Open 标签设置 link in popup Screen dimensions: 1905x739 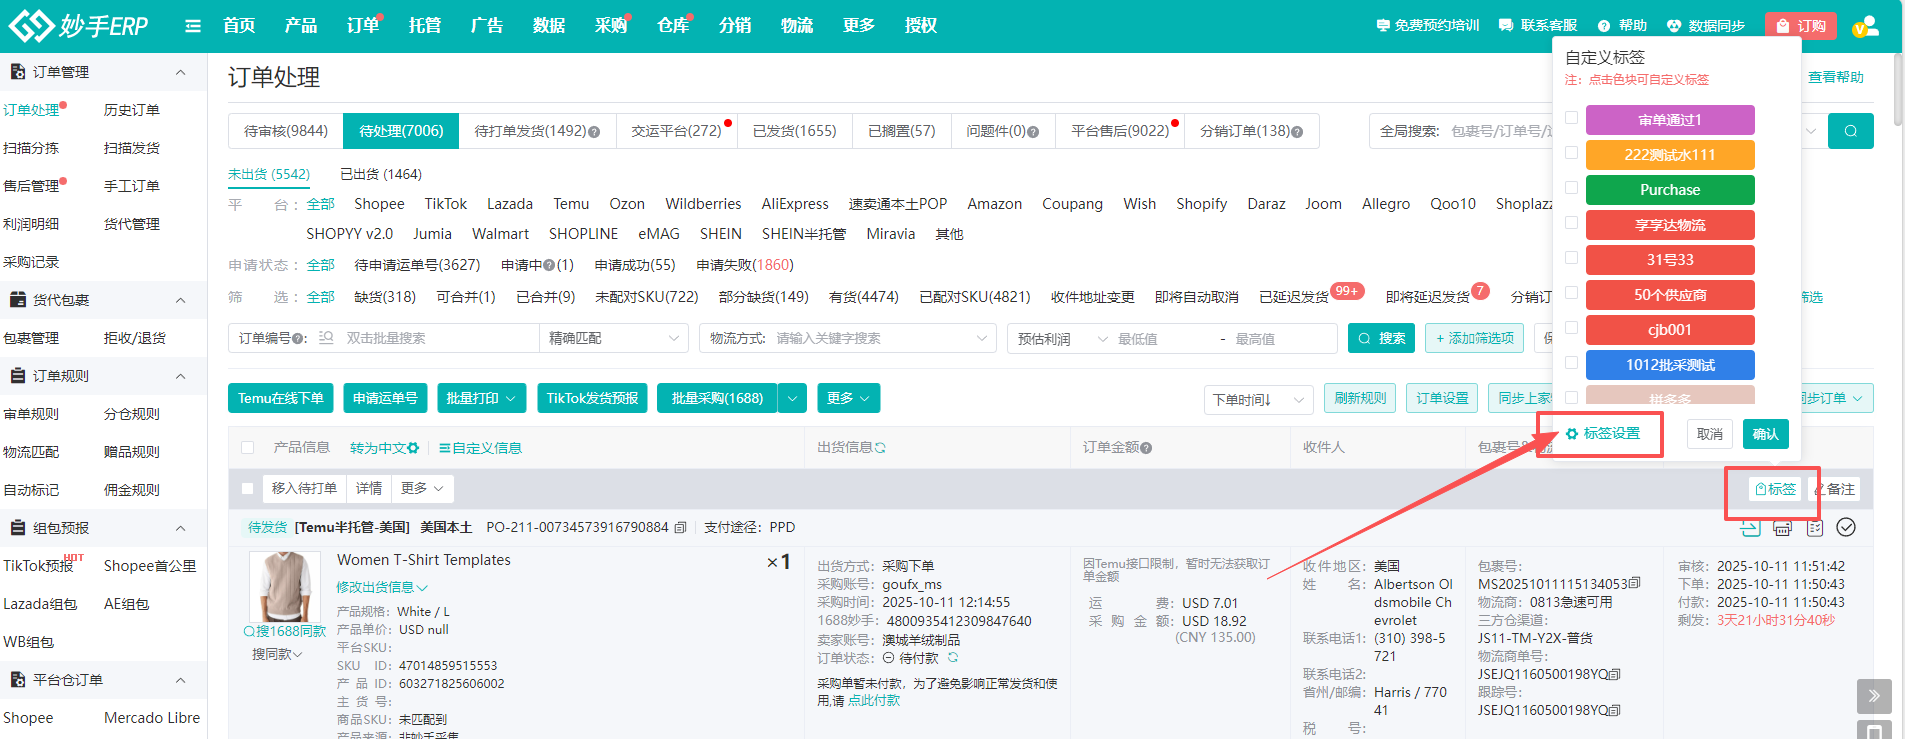(x=1603, y=434)
